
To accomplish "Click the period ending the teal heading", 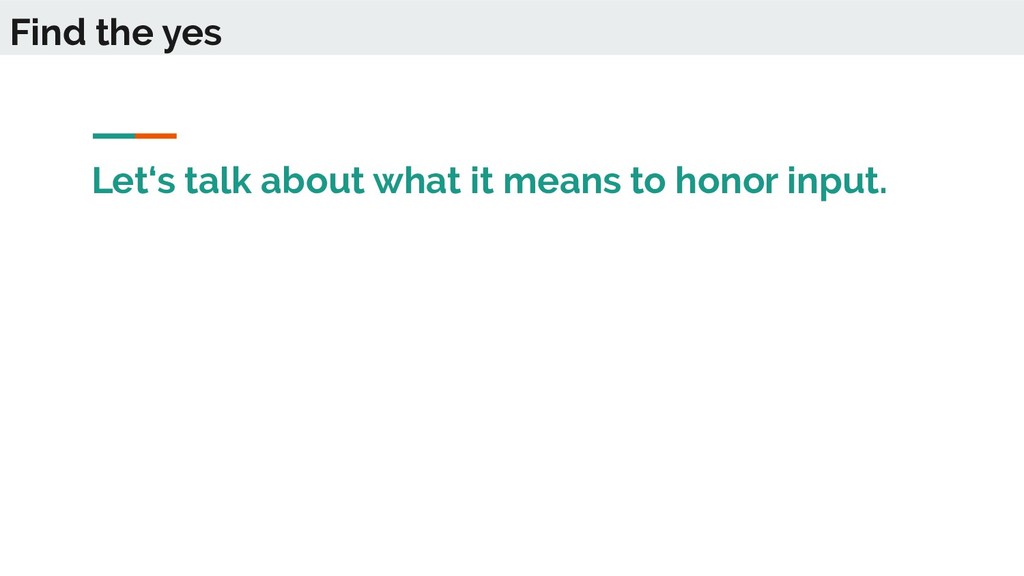I will (x=884, y=191).
